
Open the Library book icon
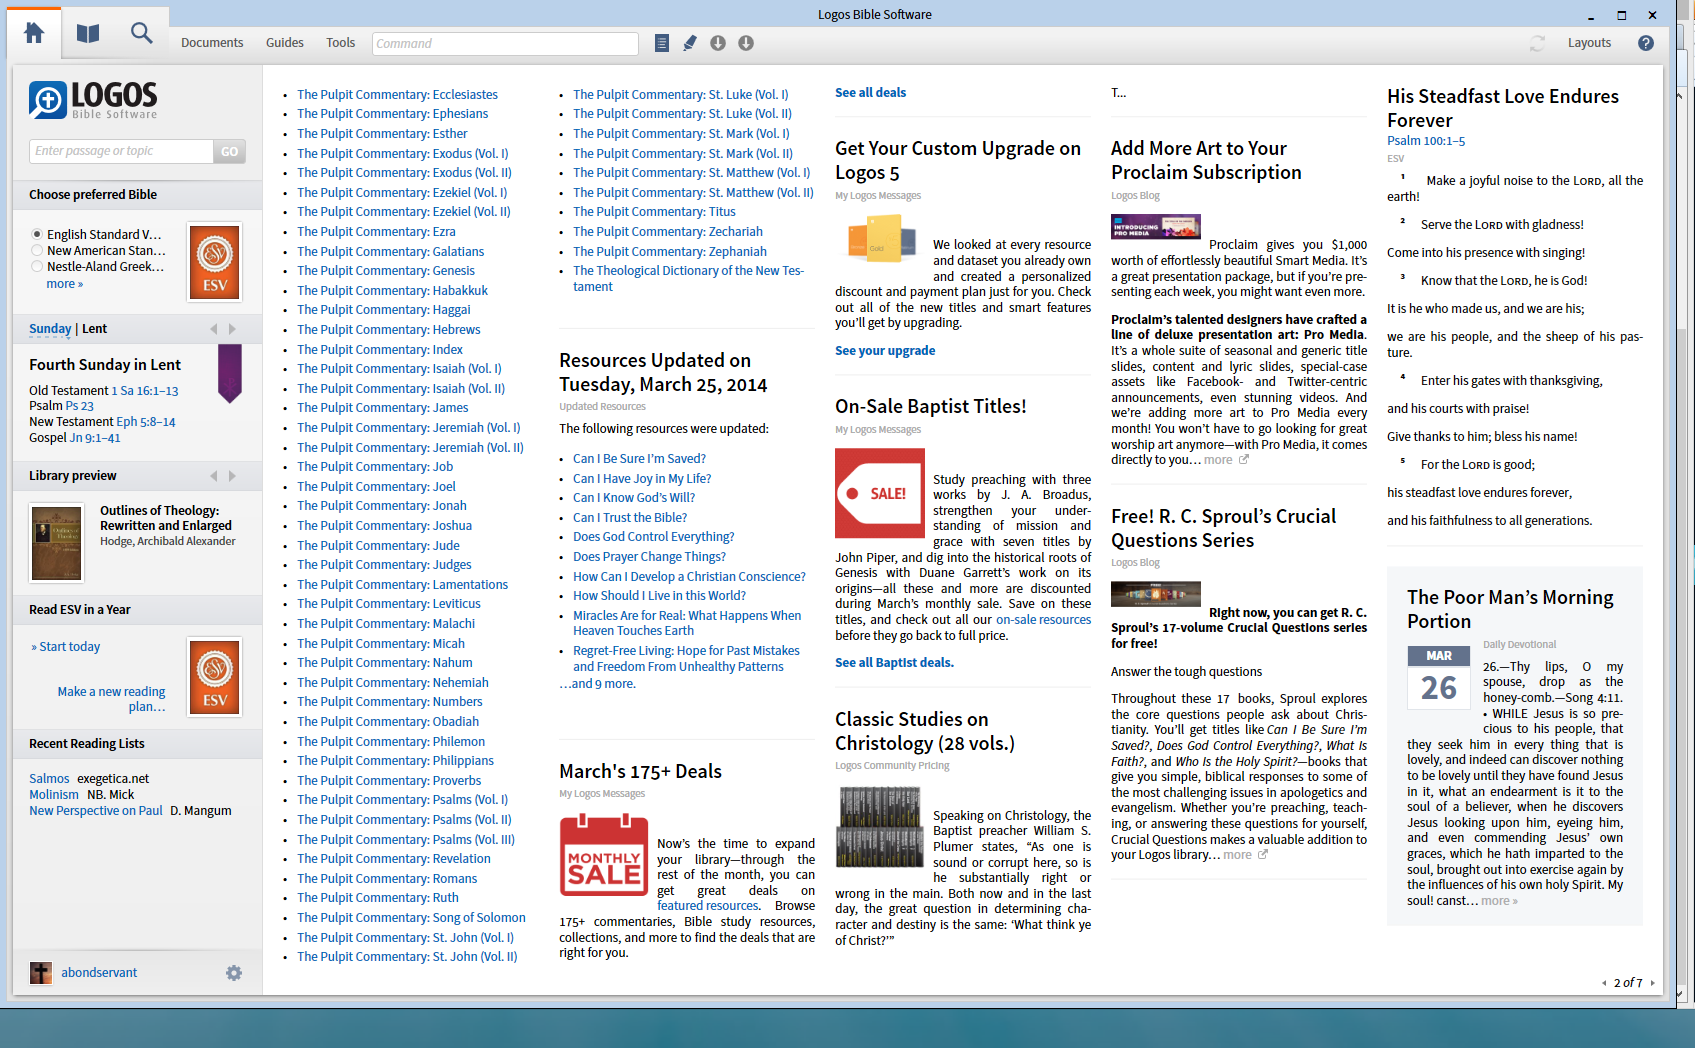[x=88, y=33]
